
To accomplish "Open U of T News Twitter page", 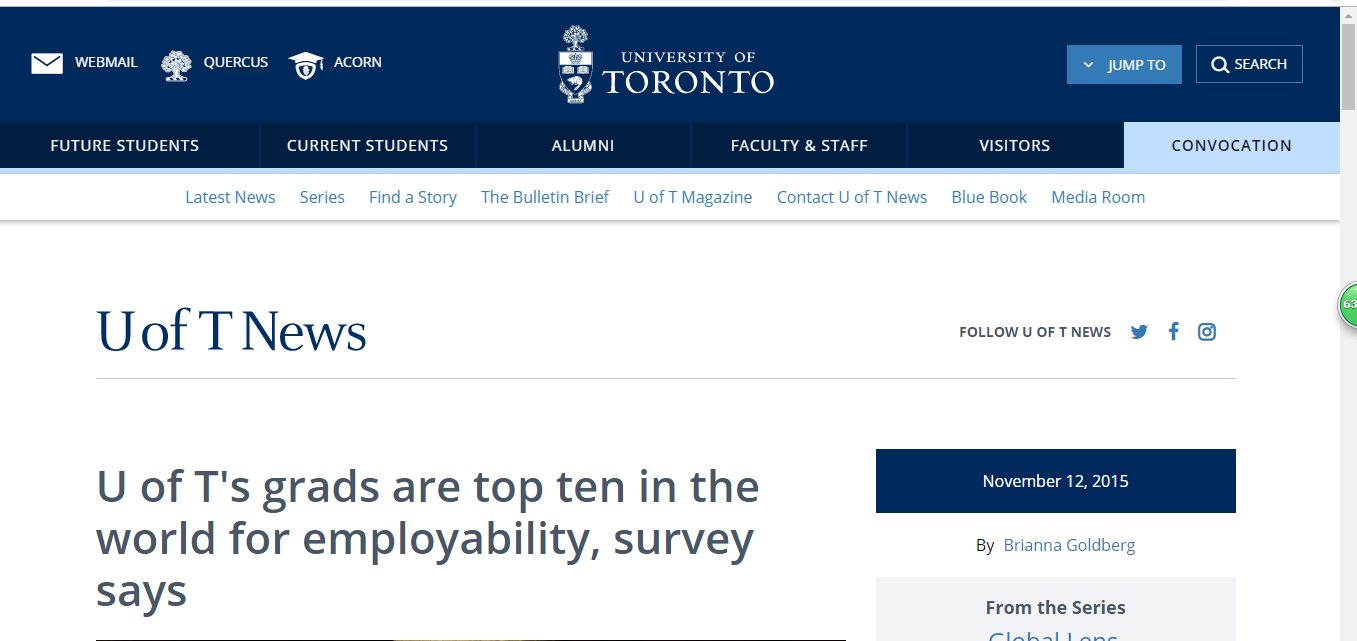I will click(x=1139, y=332).
